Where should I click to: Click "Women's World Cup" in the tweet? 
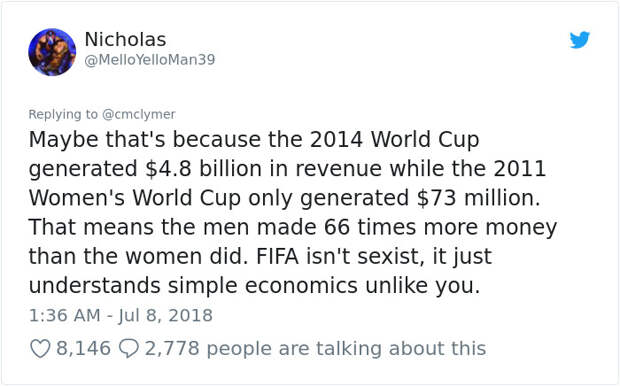134,198
